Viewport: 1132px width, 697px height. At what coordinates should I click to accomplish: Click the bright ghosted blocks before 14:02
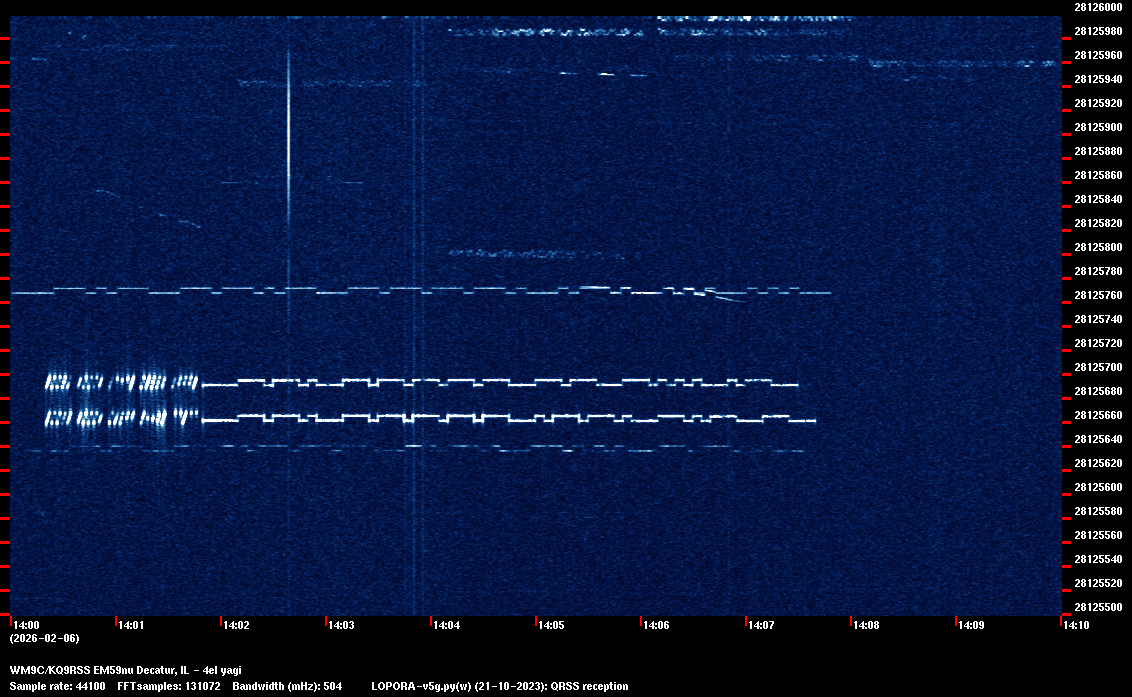click(x=122, y=398)
